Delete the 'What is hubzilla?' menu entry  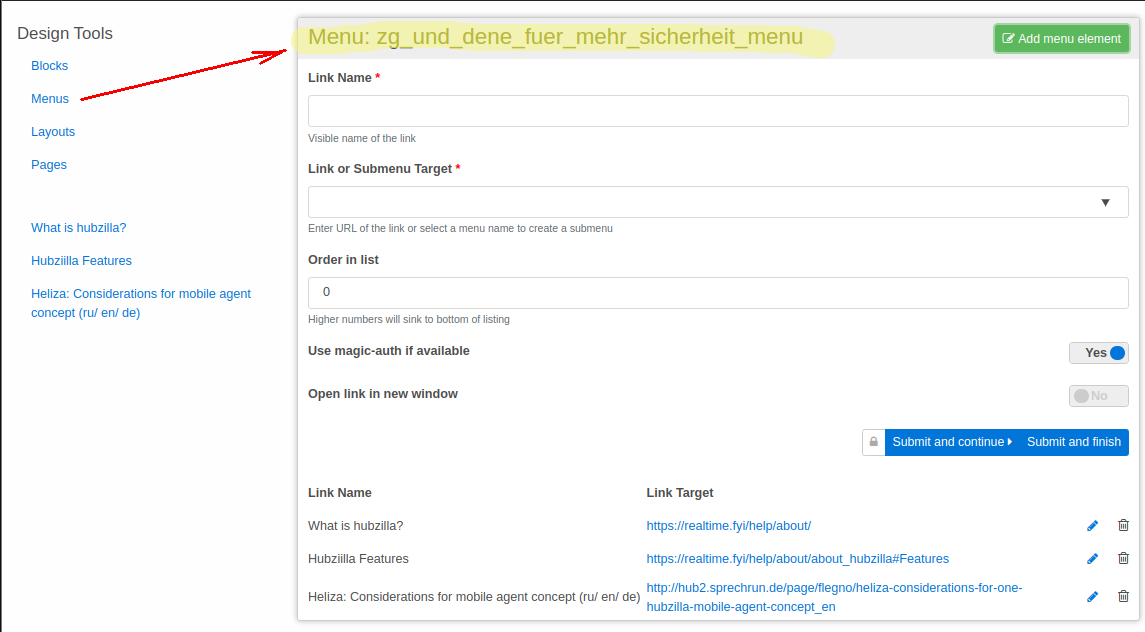(1123, 526)
